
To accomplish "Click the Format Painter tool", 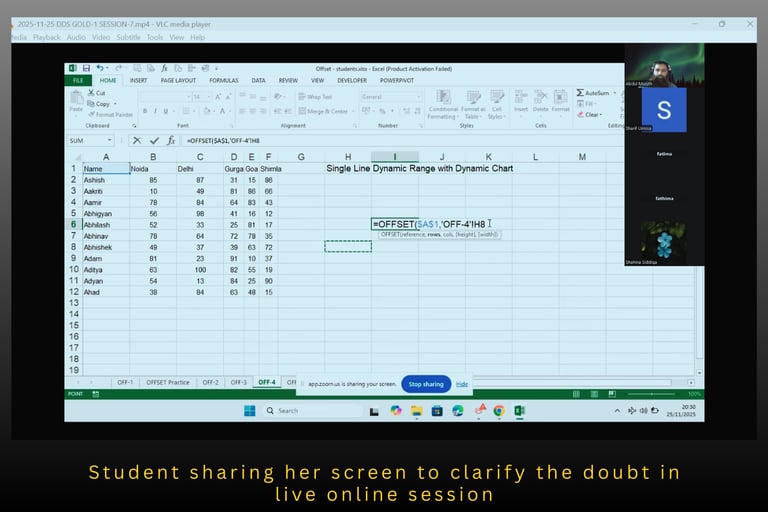I will tap(110, 114).
